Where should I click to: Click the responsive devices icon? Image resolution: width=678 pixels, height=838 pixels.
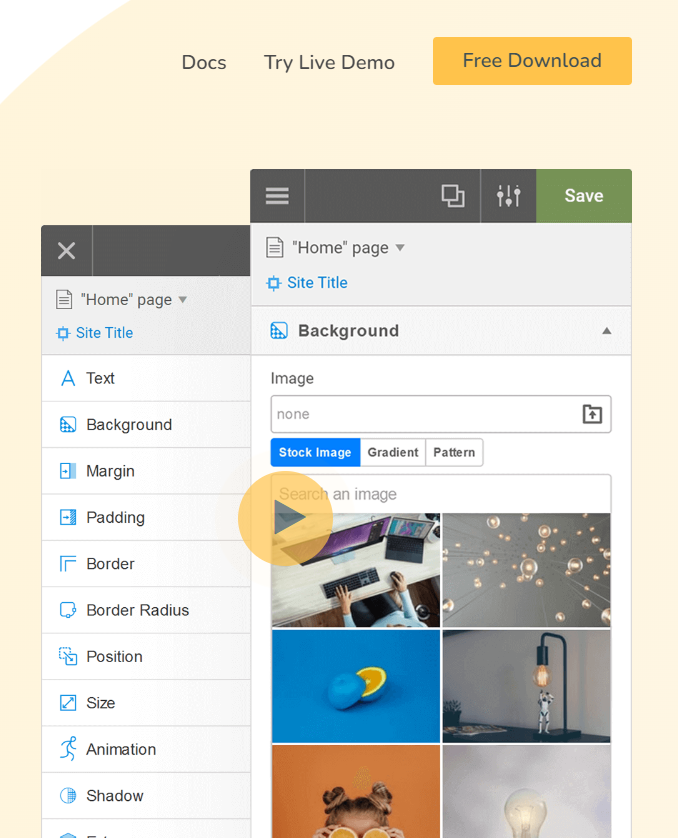pos(453,196)
